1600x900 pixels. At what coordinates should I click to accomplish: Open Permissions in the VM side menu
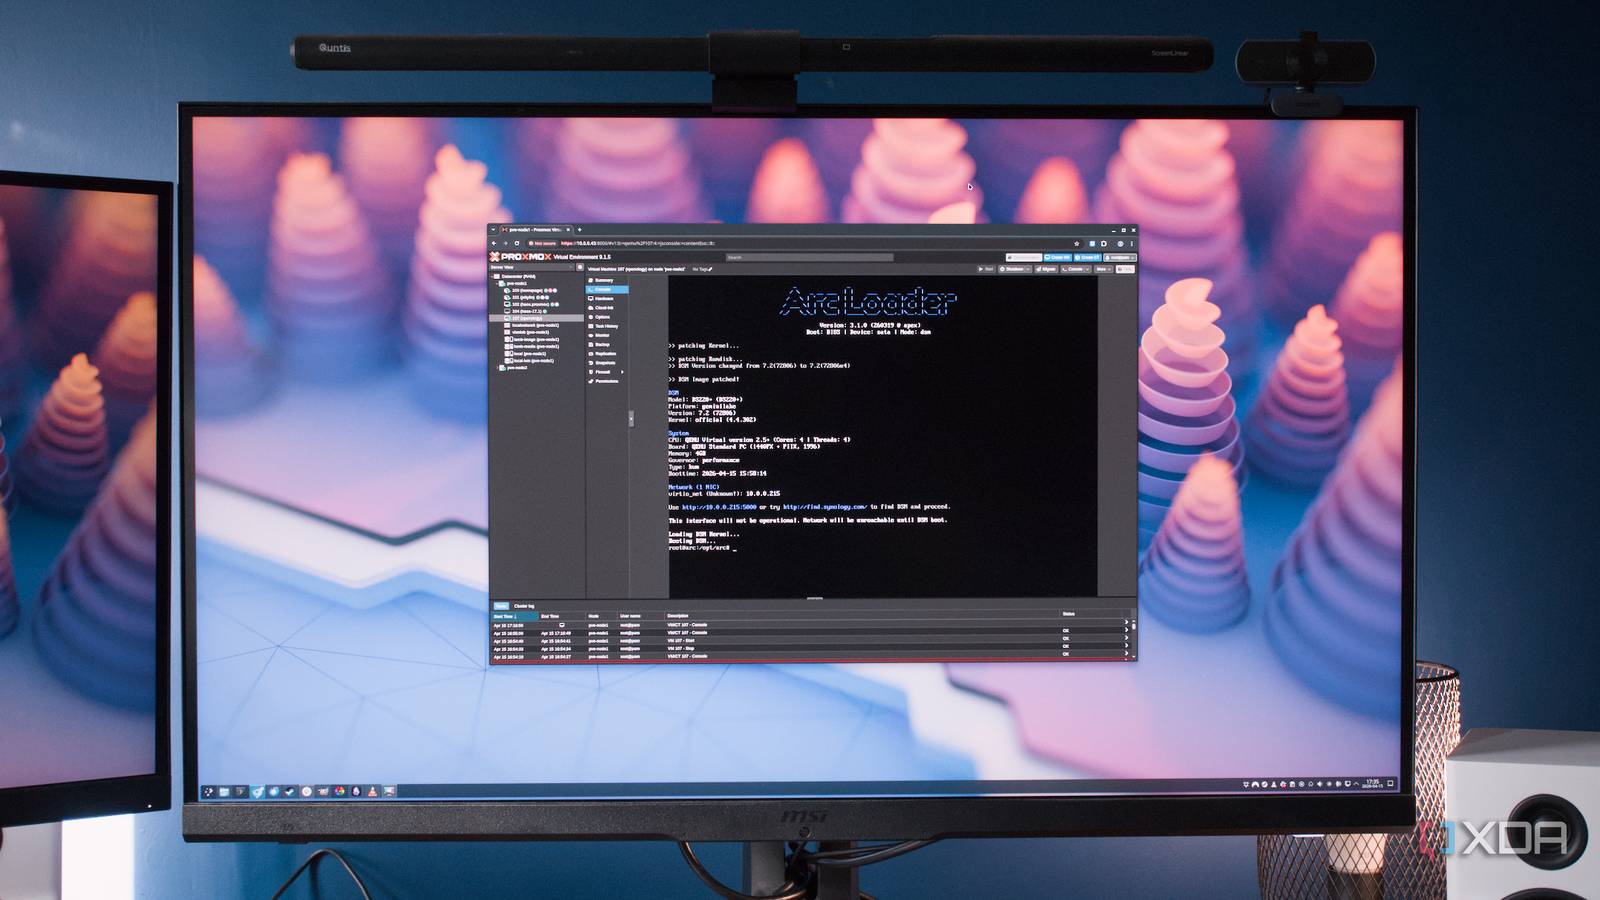[607, 381]
